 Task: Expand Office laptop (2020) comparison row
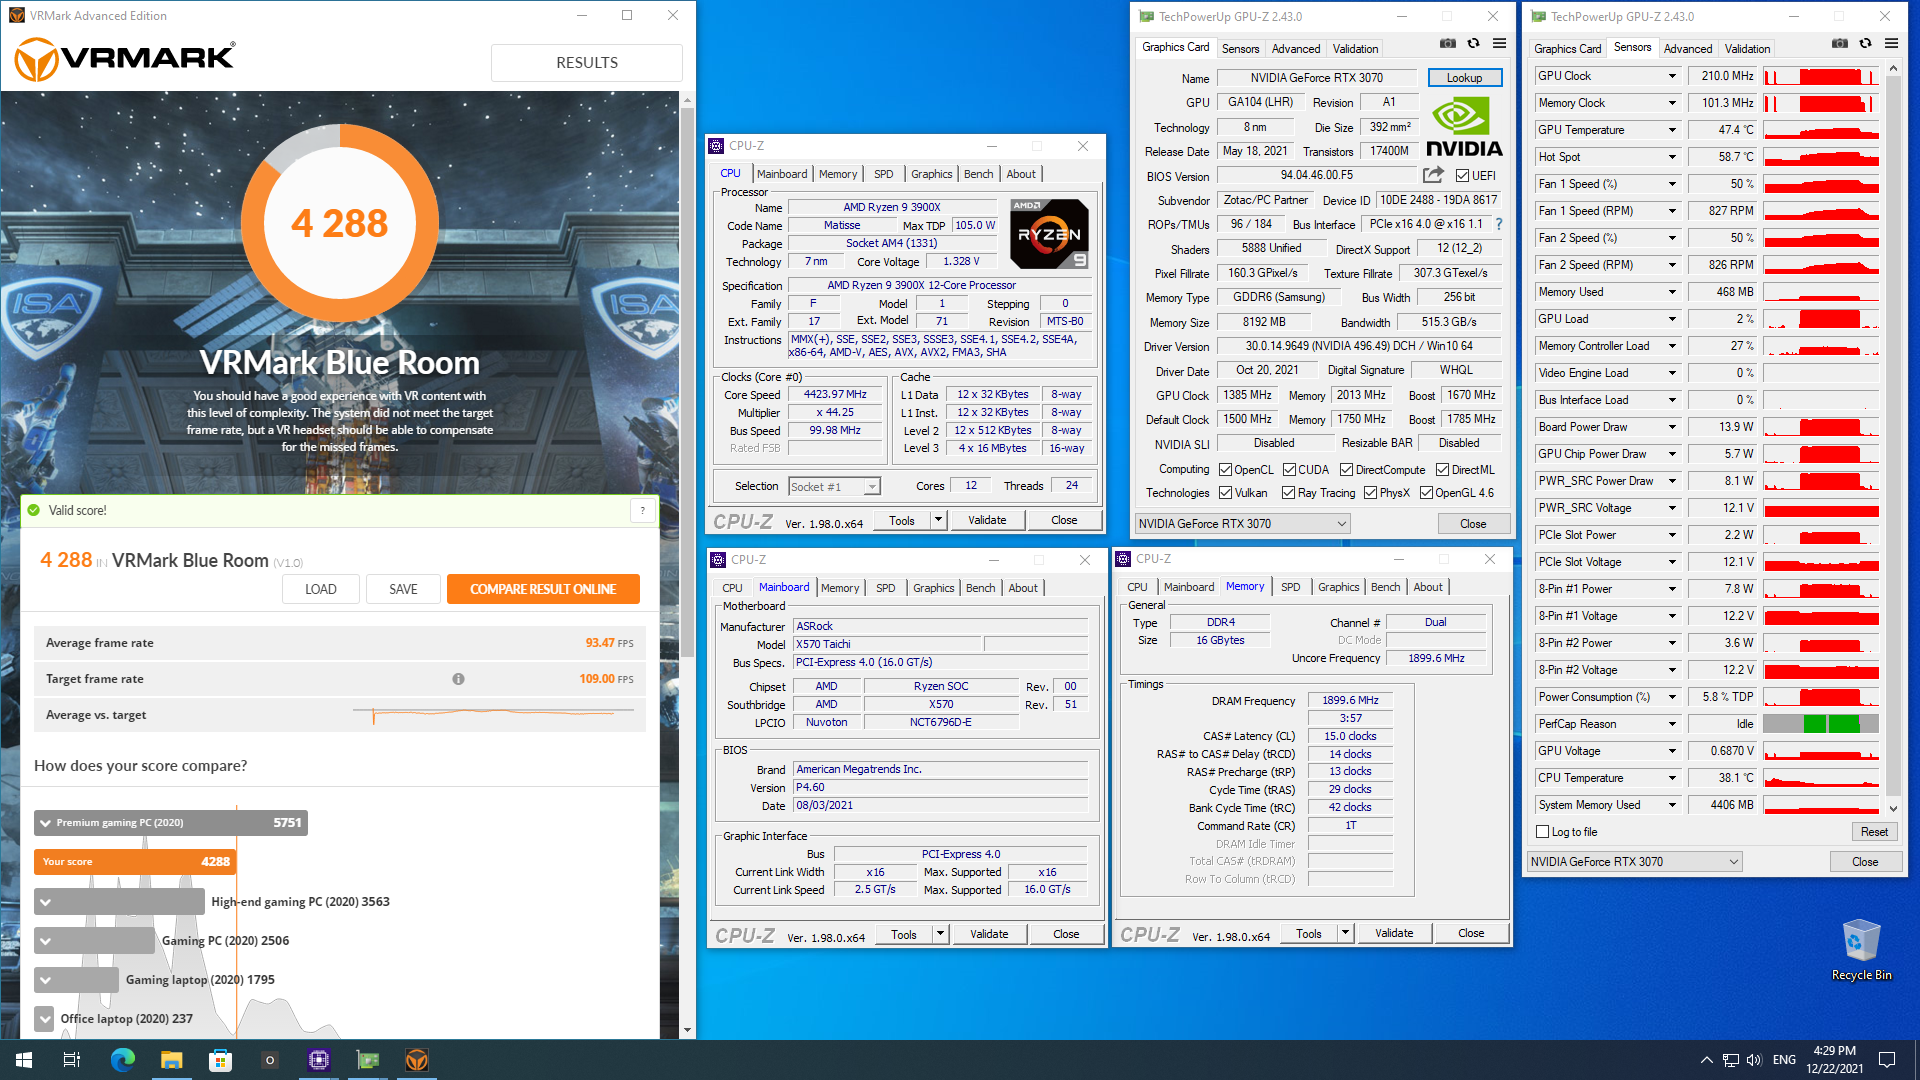pyautogui.click(x=44, y=1019)
